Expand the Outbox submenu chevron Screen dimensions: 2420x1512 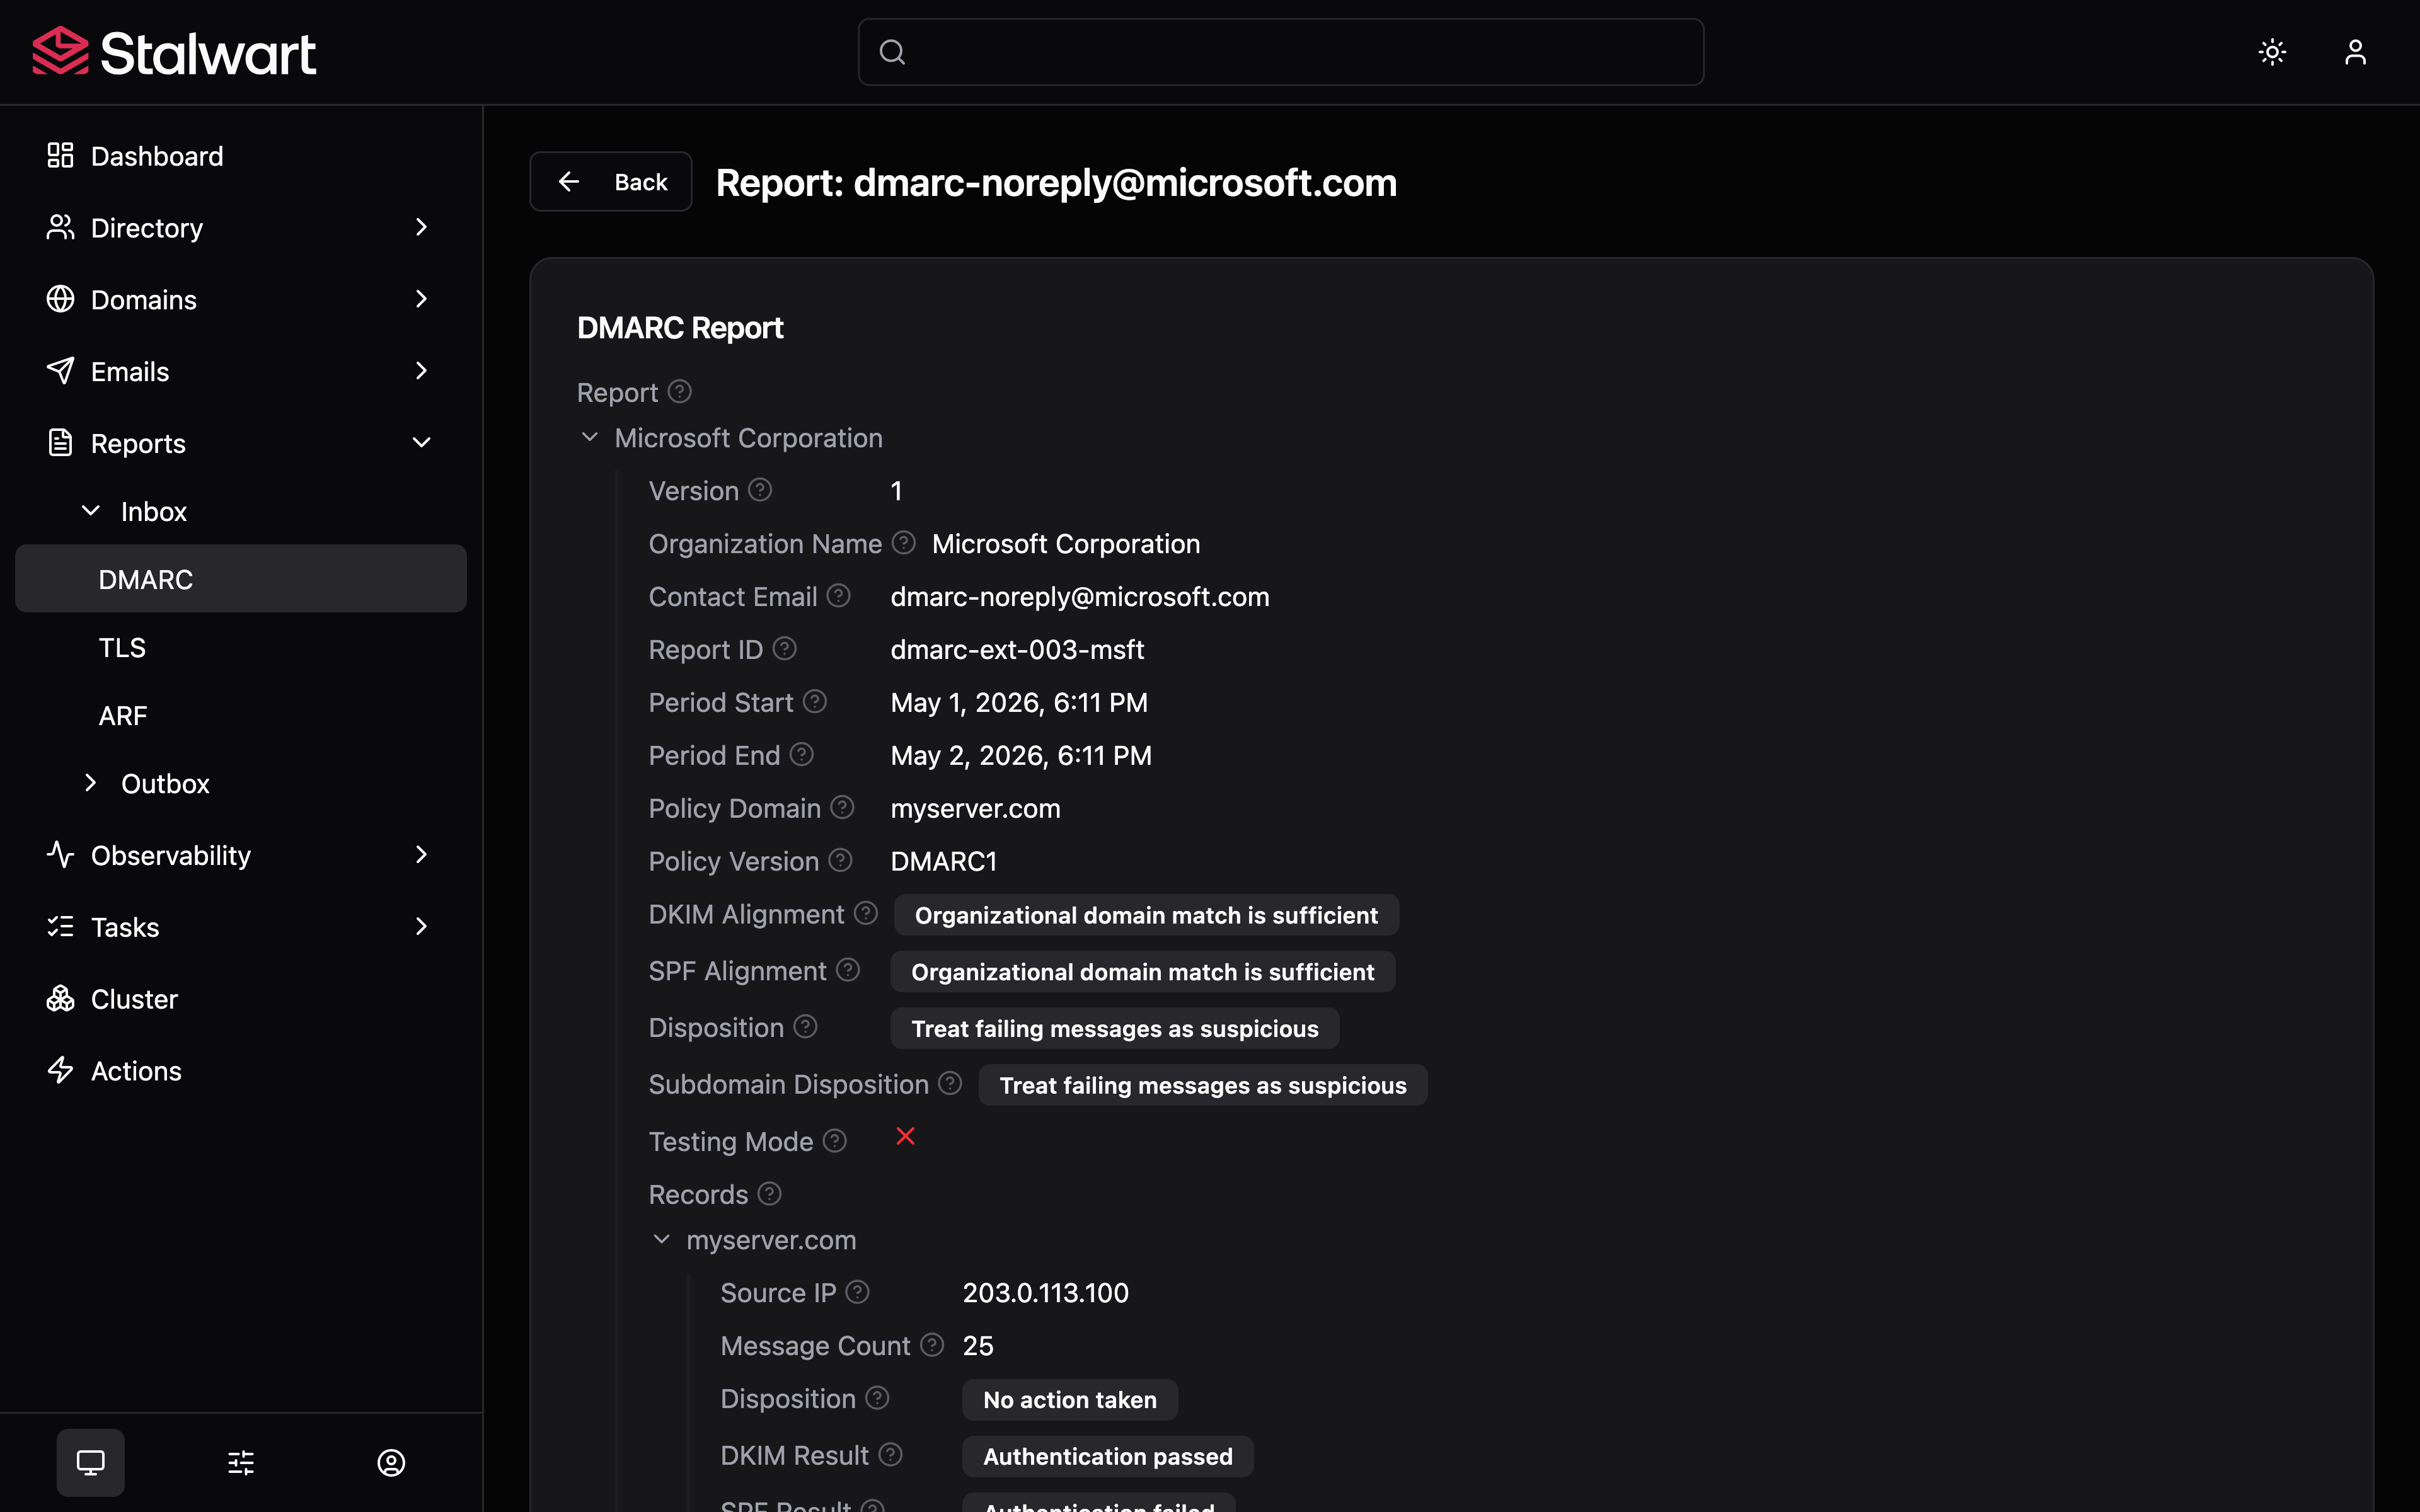(x=91, y=783)
